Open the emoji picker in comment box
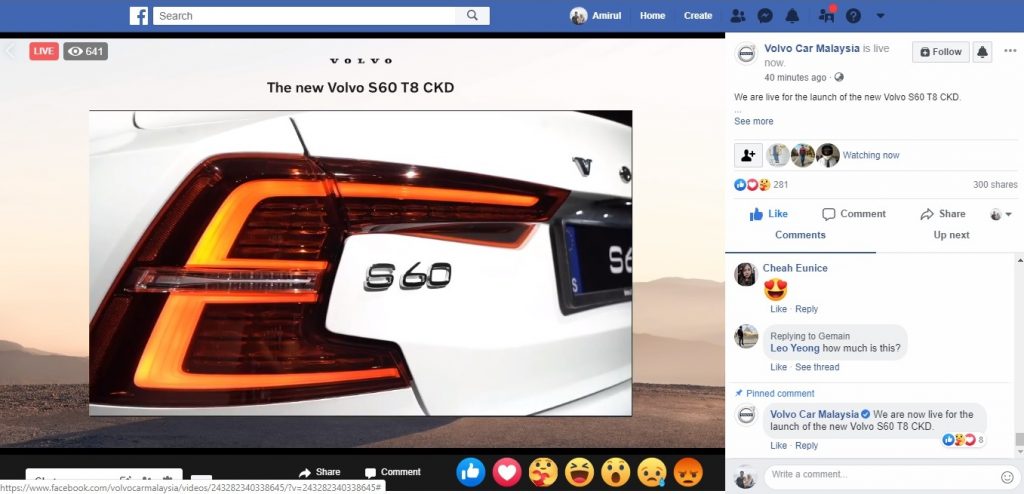This screenshot has width=1024, height=494. 1006,476
